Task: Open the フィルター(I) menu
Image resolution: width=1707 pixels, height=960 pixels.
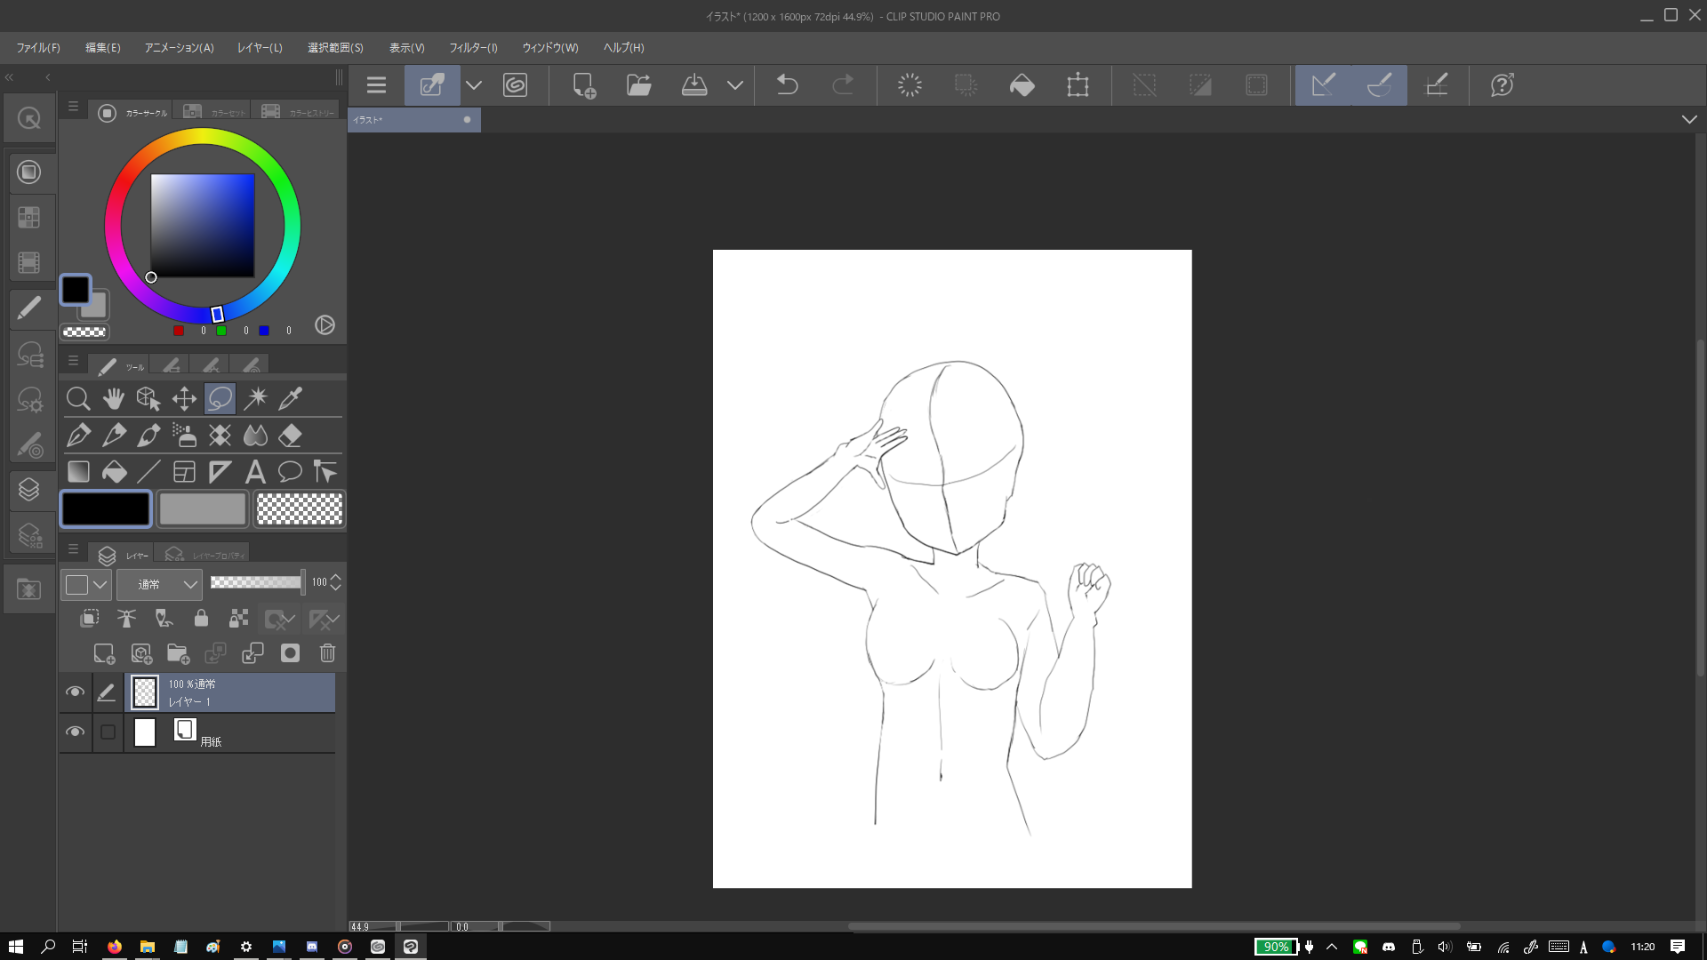Action: pos(473,48)
